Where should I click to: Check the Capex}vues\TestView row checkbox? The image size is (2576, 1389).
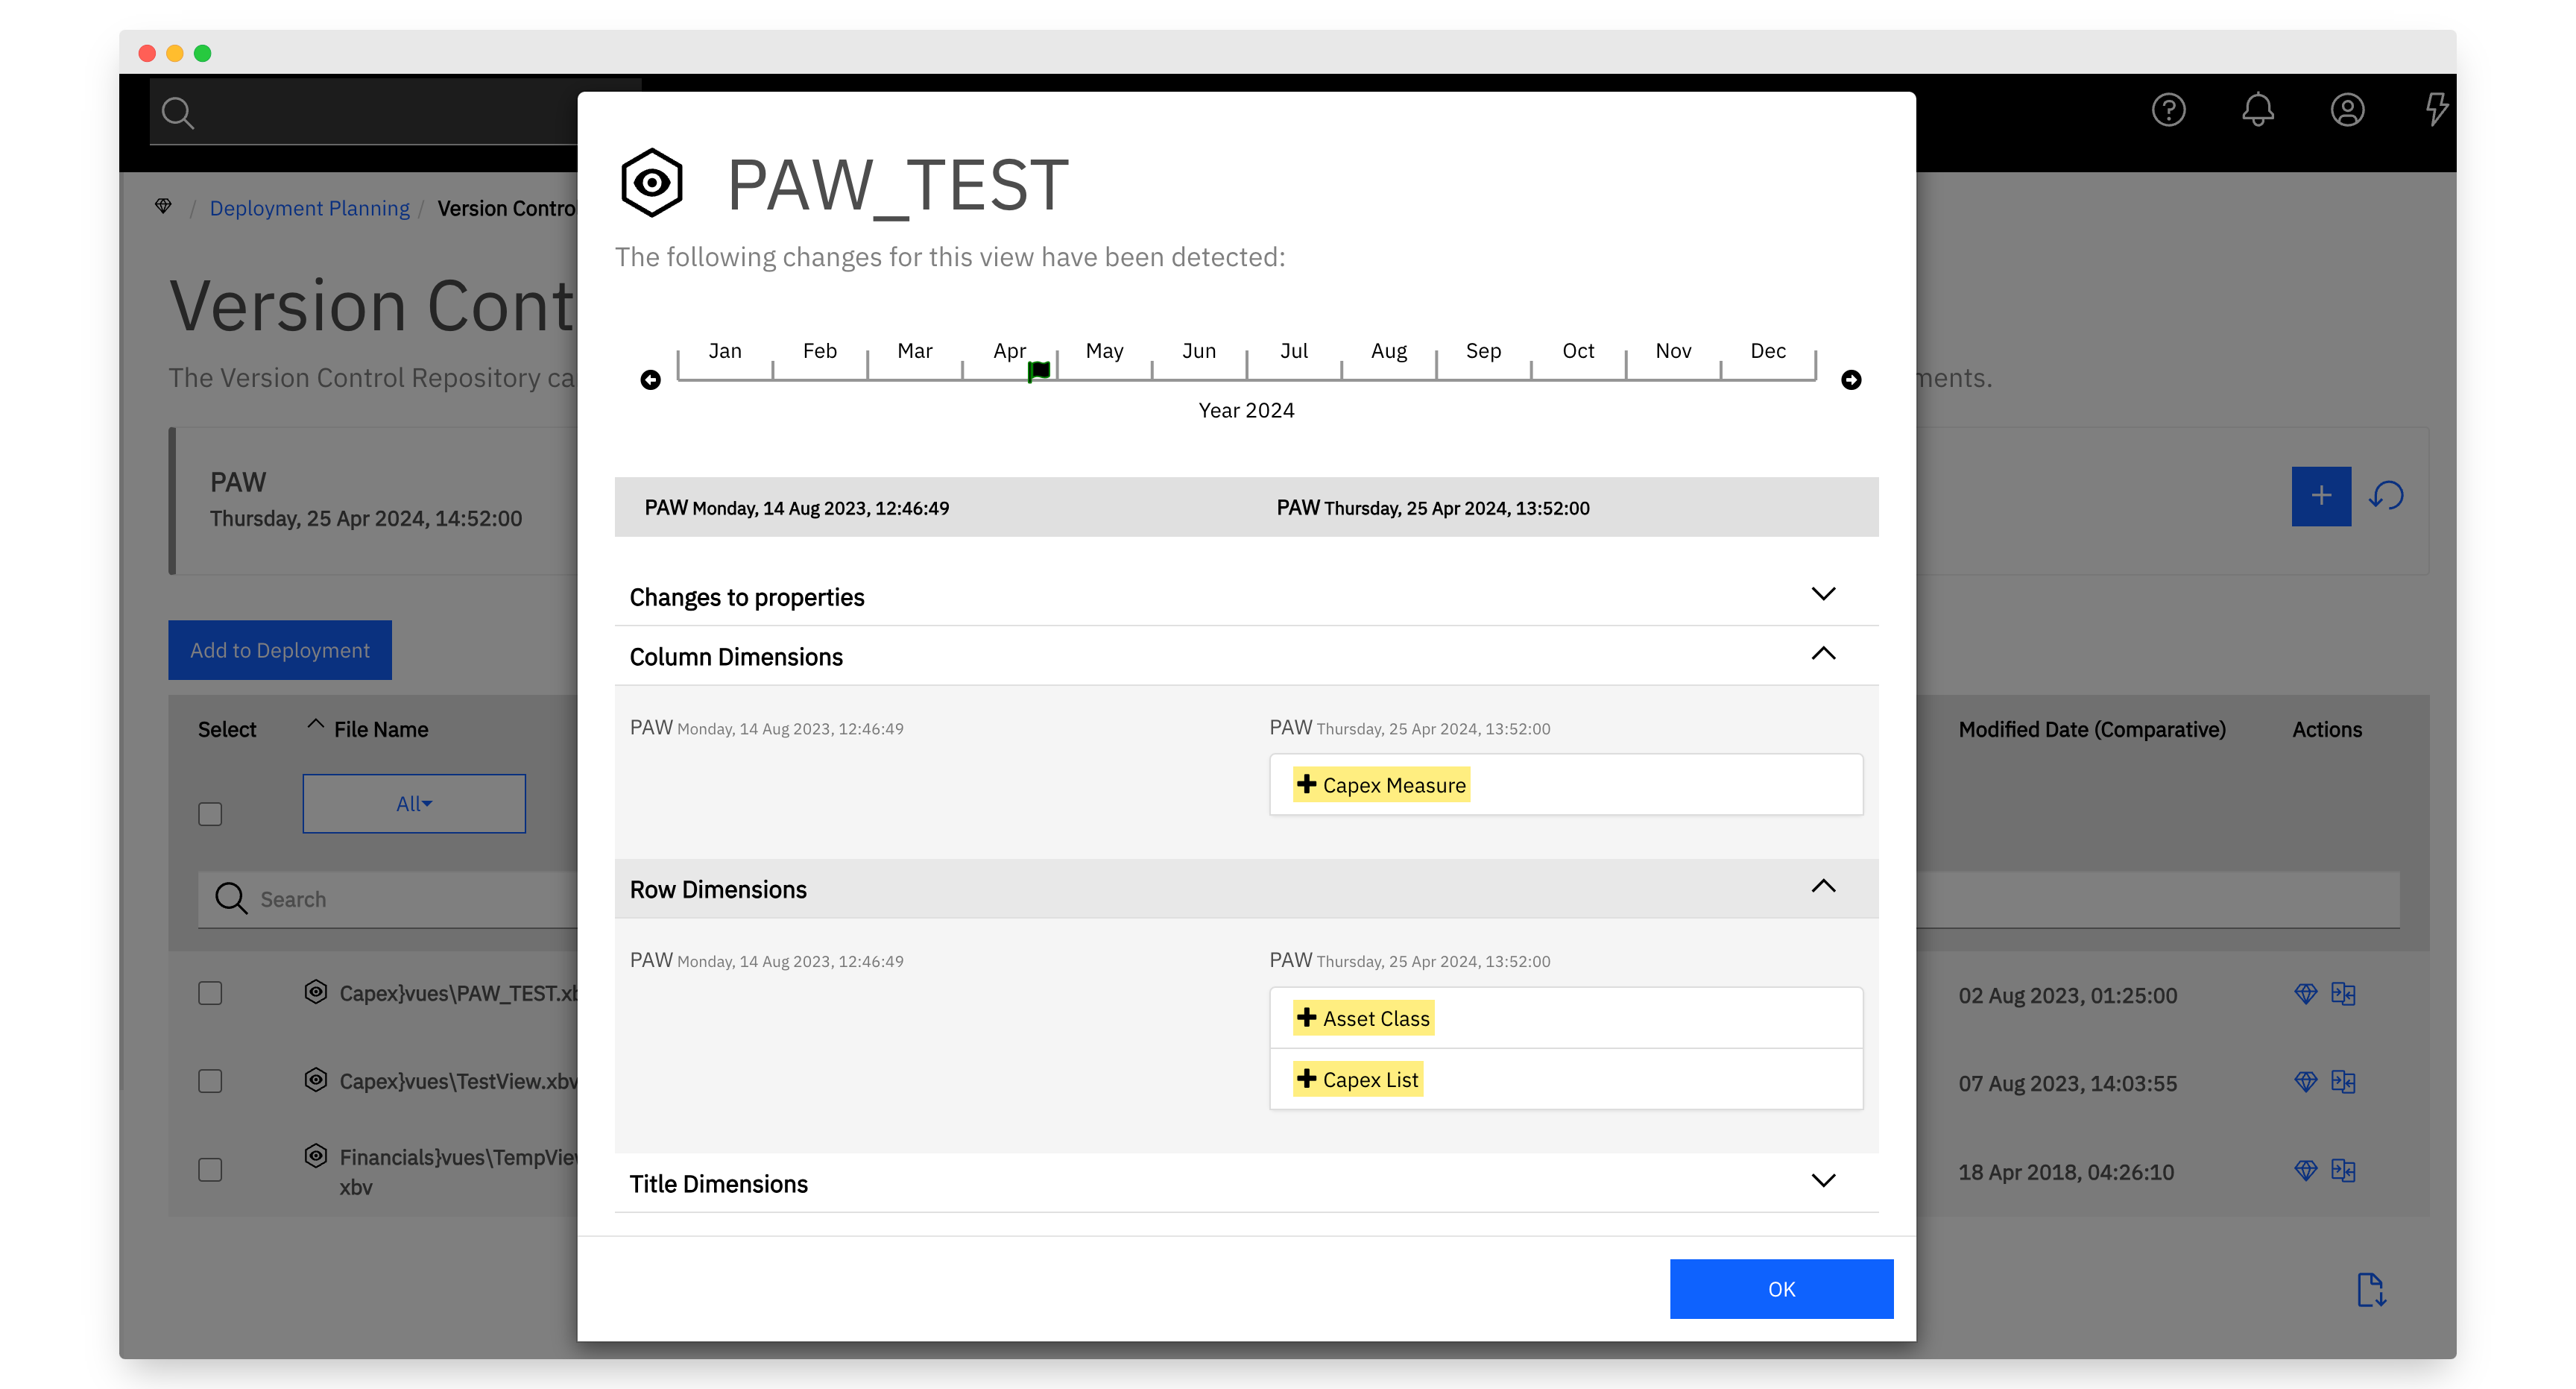210,1081
